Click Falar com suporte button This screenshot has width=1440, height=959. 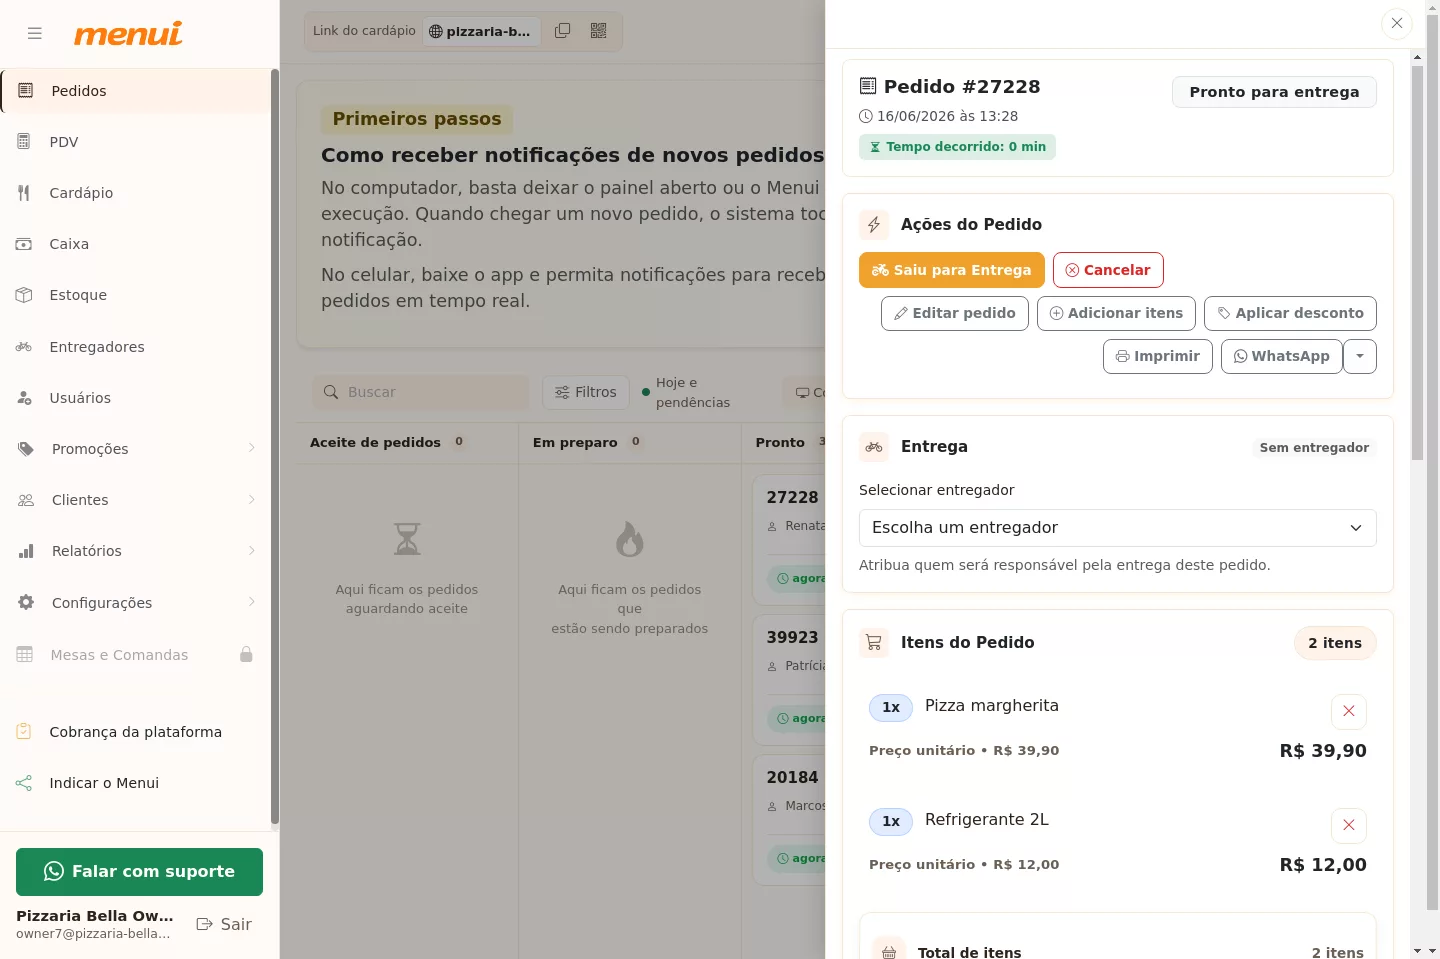(x=139, y=872)
